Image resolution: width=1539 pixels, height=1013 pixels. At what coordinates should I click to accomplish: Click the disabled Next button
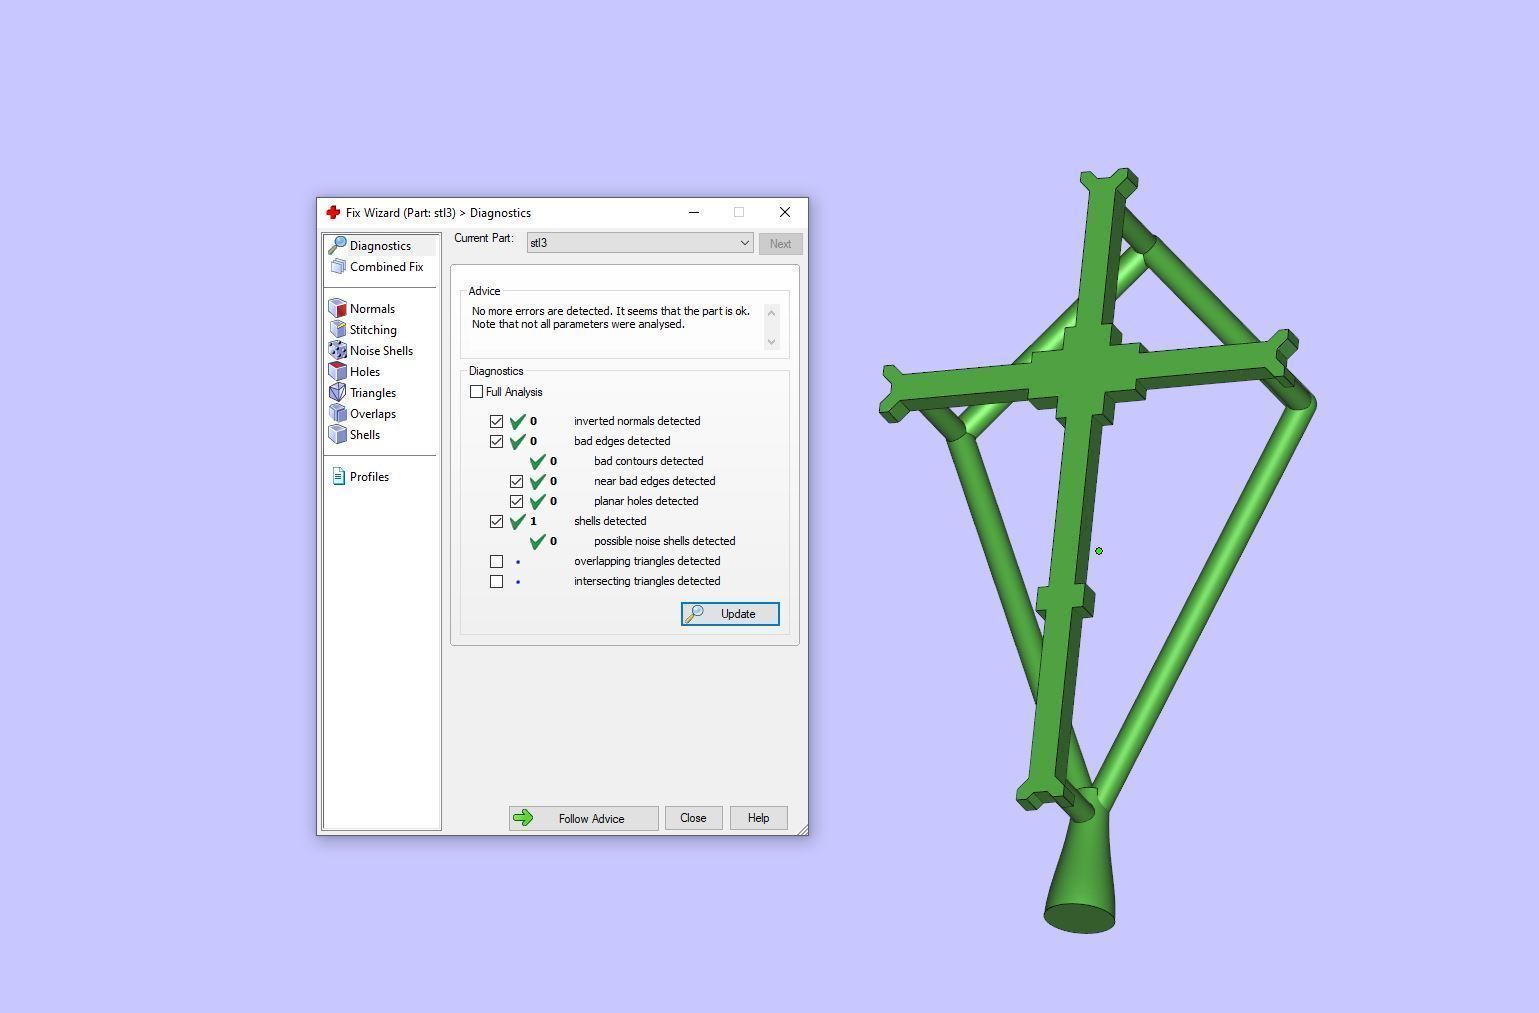pyautogui.click(x=780, y=244)
